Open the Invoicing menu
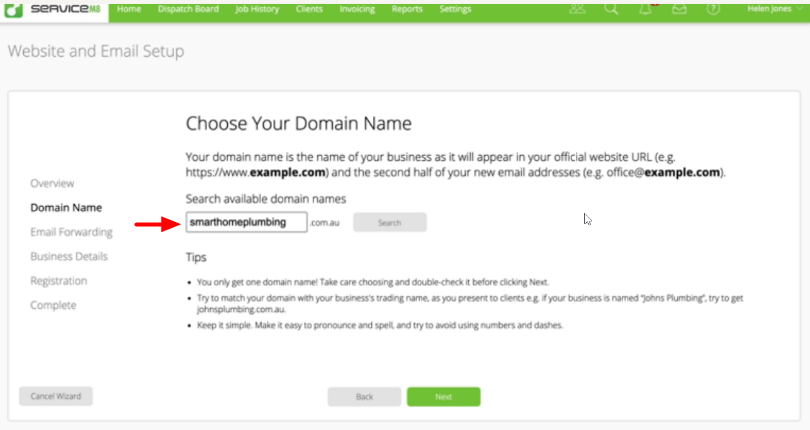Screen dimensions: 810x430 click(357, 9)
